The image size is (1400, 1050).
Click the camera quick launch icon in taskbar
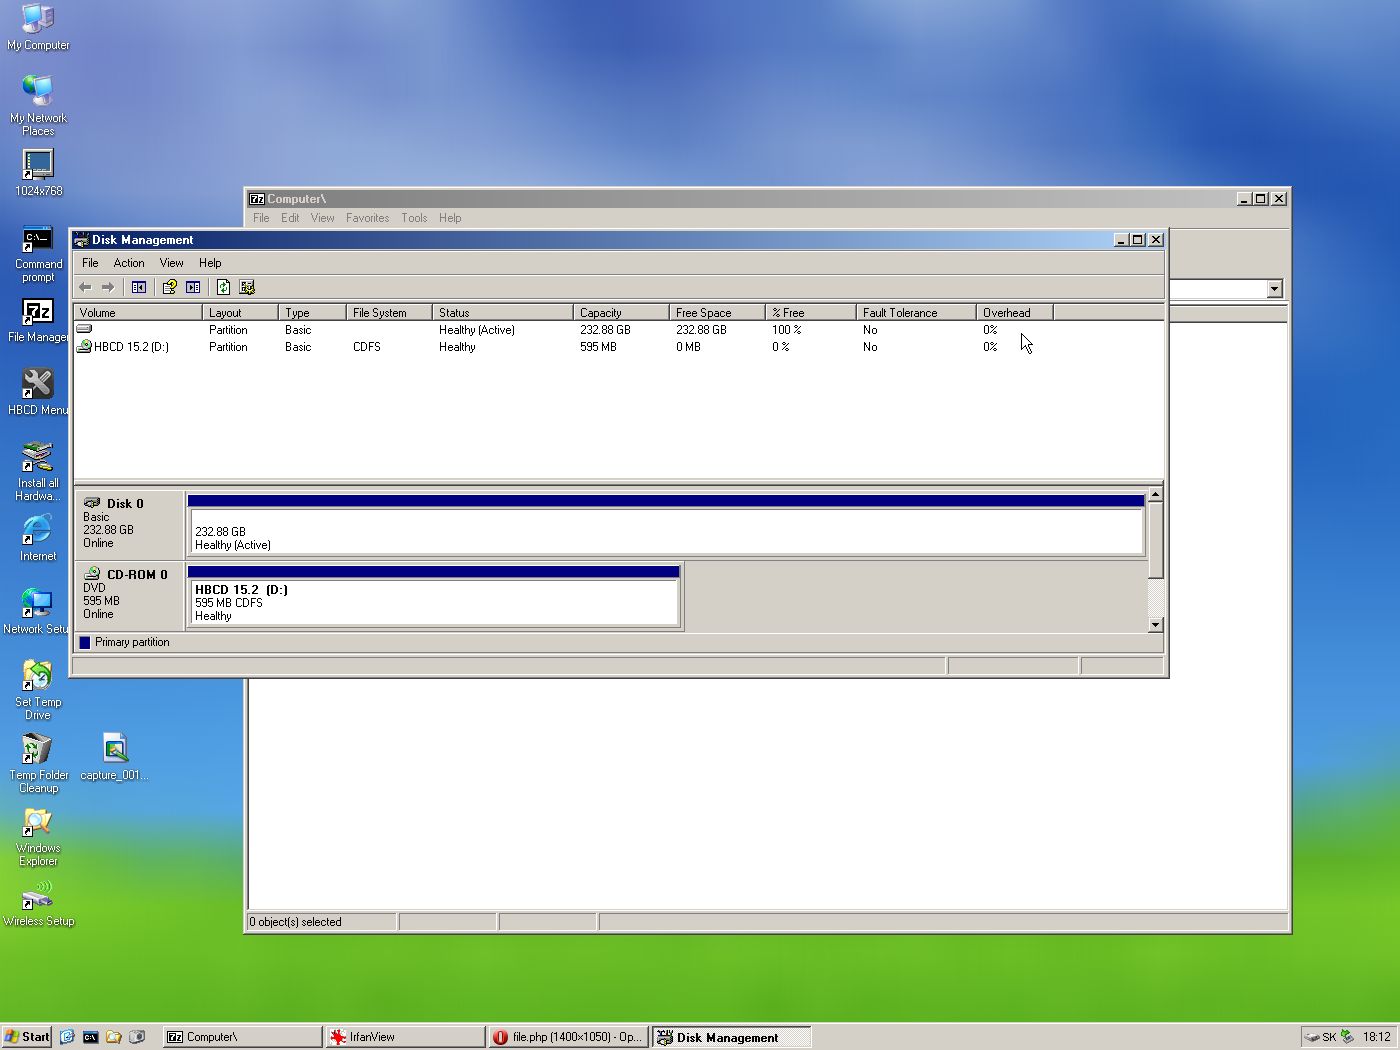pyautogui.click(x=137, y=1037)
